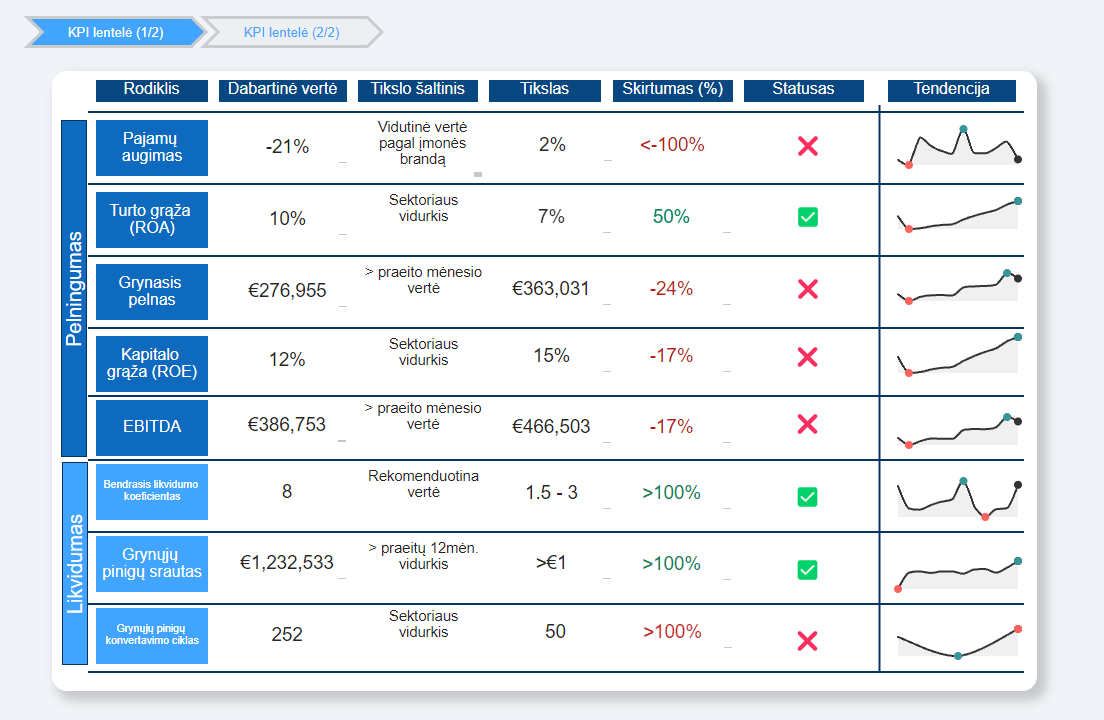Click red X status for Grynasis pelnas
The width and height of the screenshot is (1104, 720).
point(808,289)
